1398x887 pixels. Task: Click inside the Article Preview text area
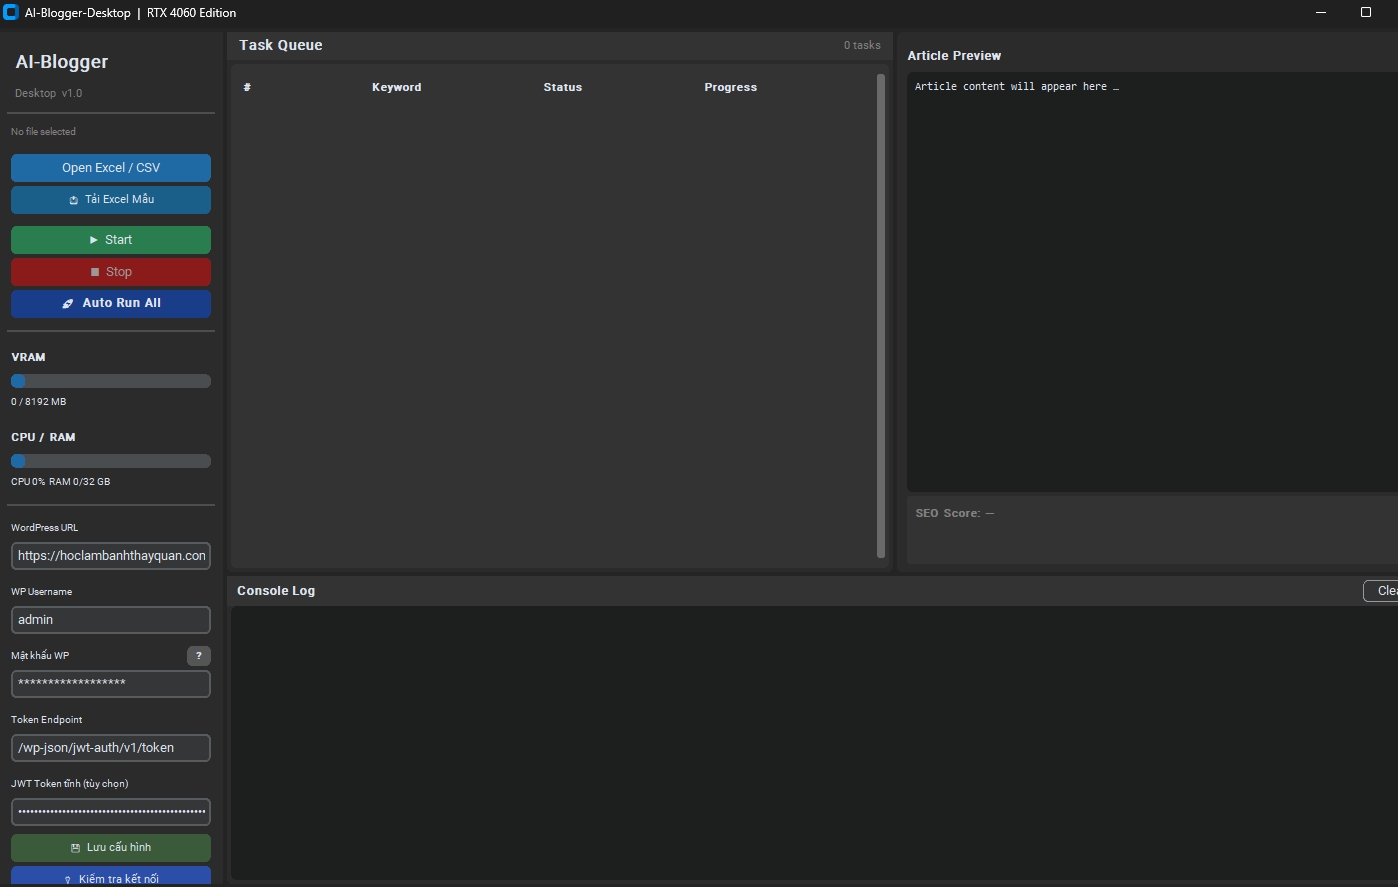pos(1152,282)
